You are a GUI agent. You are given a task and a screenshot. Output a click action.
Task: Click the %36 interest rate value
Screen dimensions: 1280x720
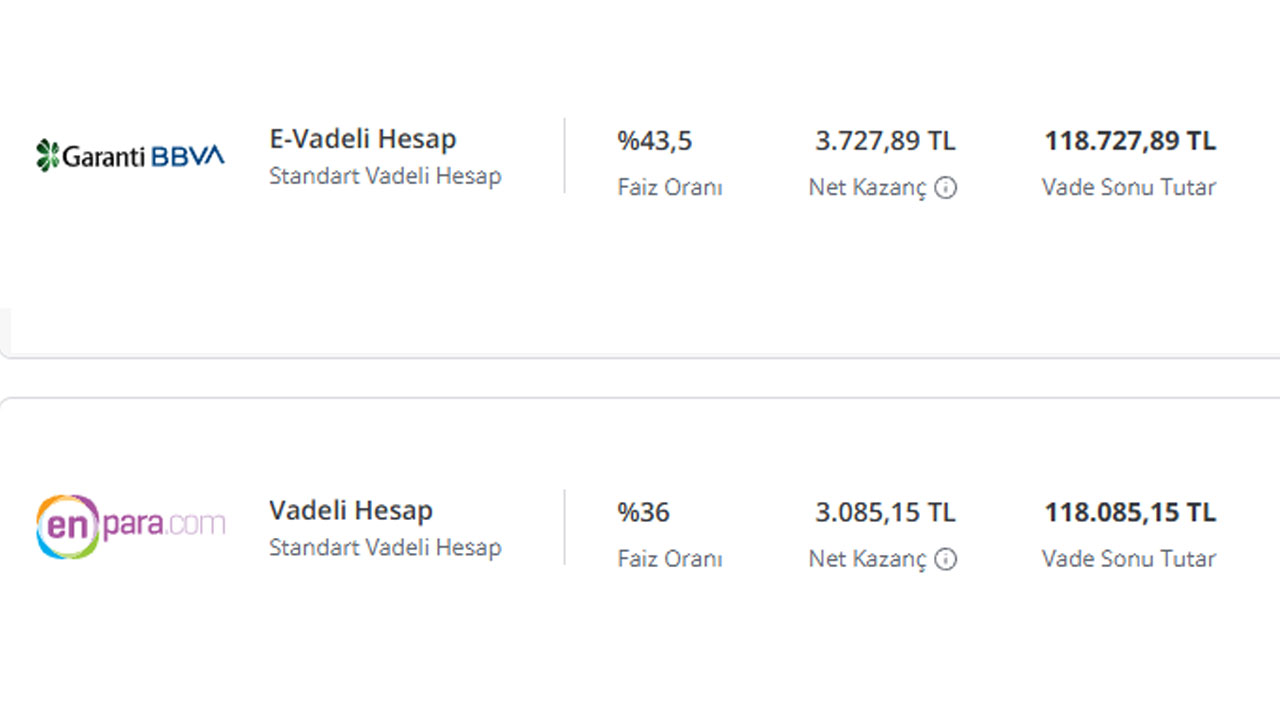coord(643,512)
